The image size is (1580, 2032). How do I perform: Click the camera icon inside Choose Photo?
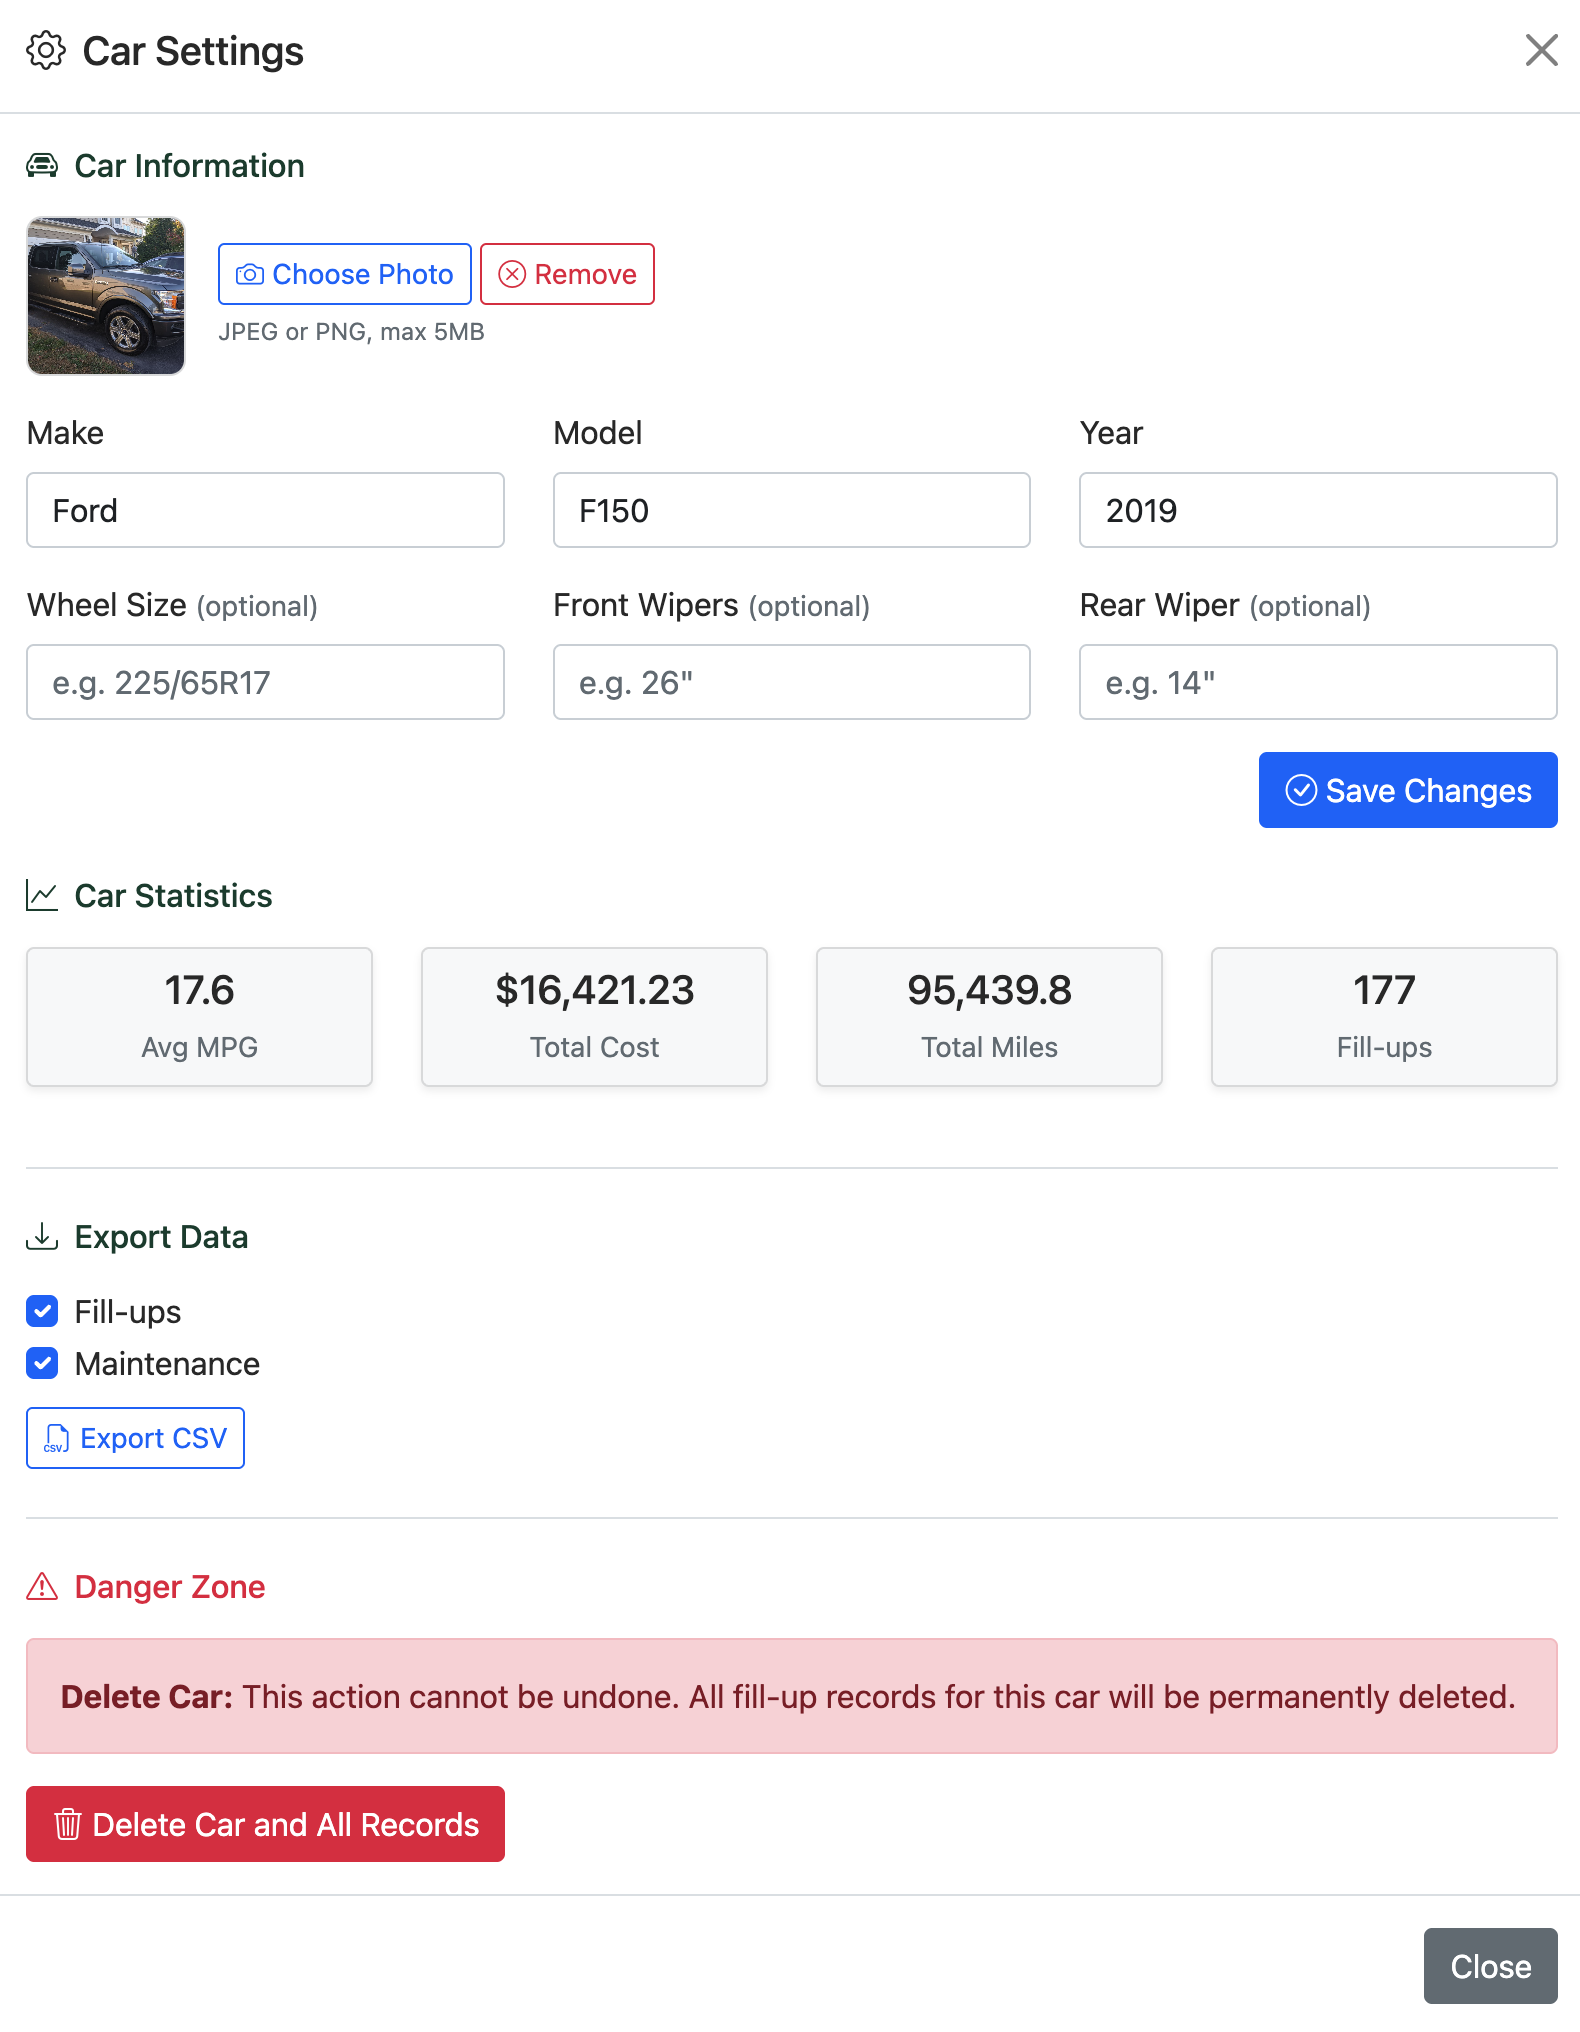point(250,273)
